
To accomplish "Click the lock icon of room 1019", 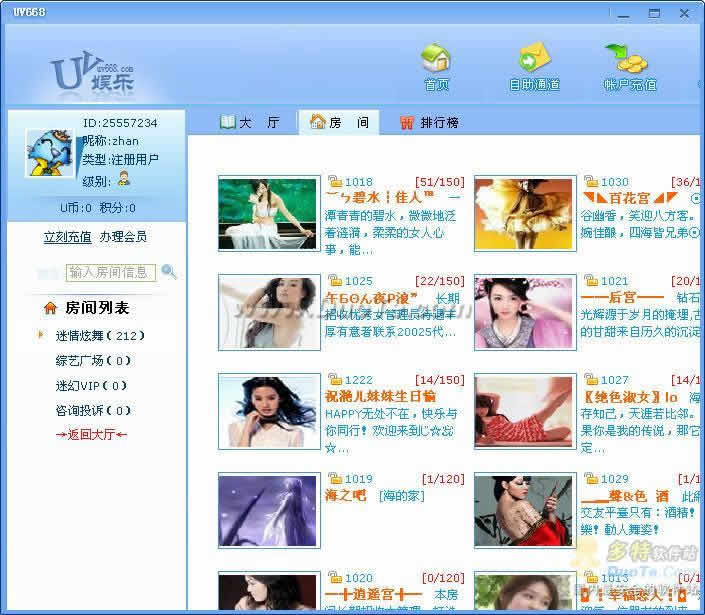I will click(335, 478).
